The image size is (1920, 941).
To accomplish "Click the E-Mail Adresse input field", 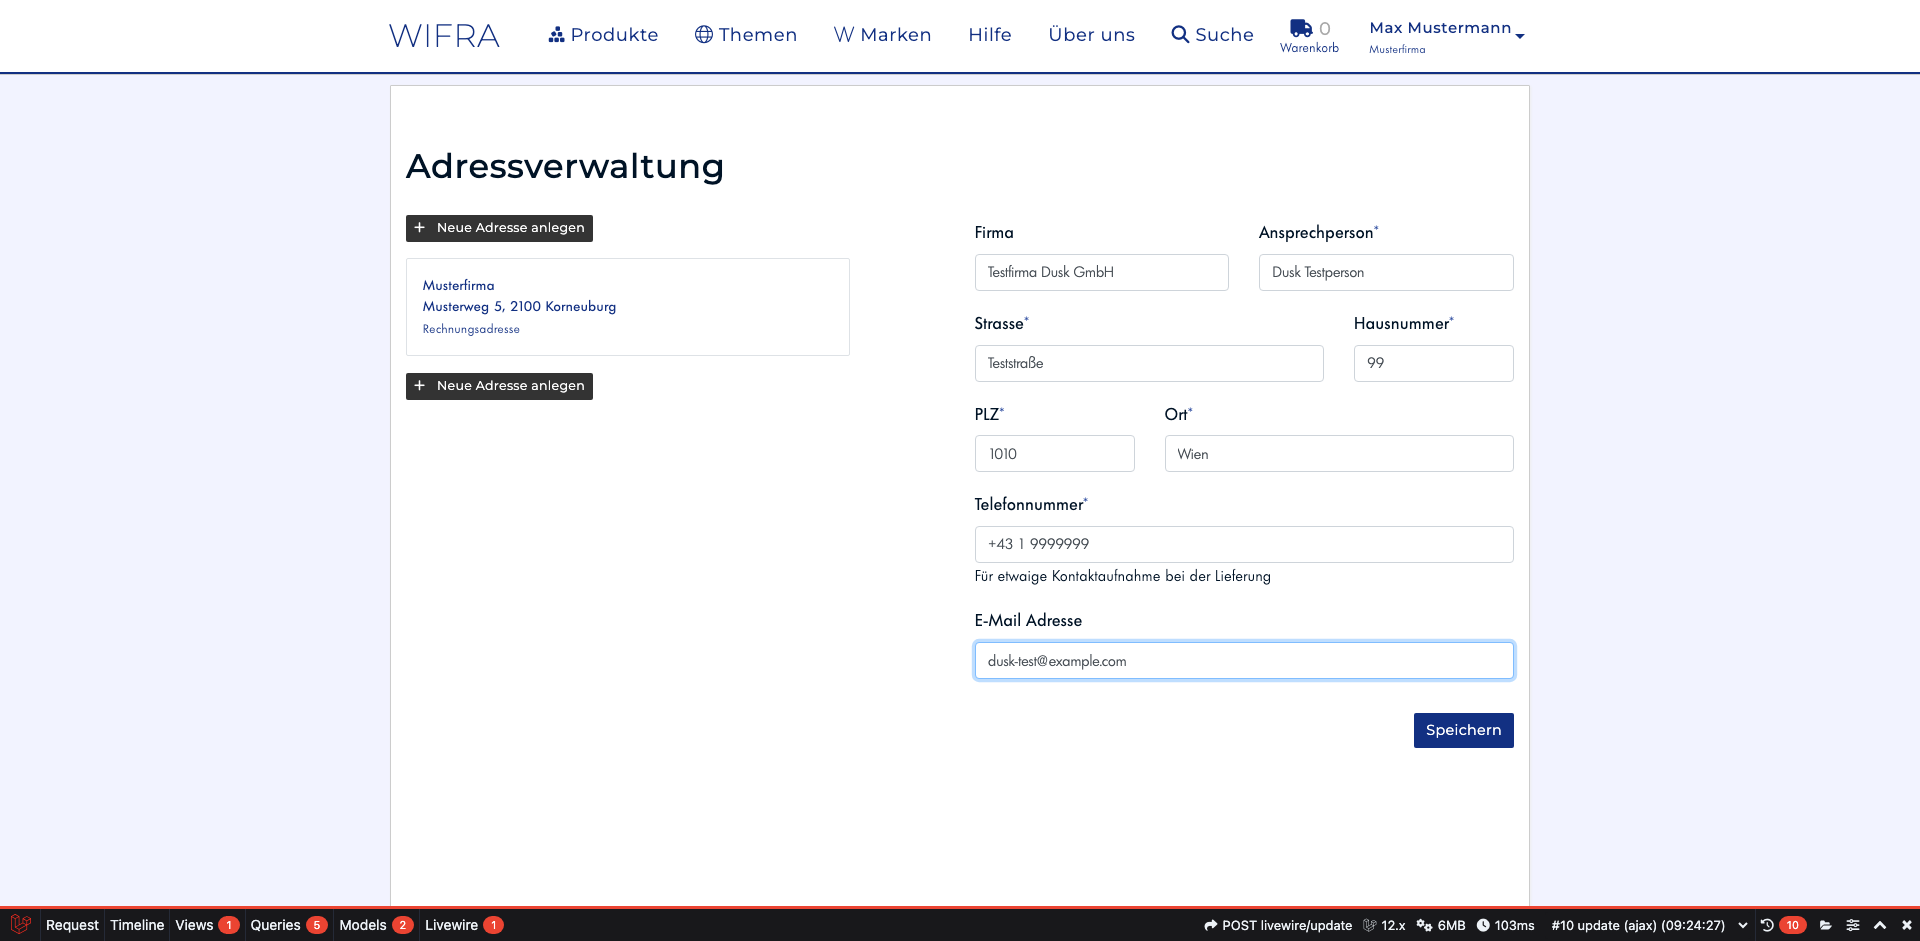I will tap(1243, 660).
